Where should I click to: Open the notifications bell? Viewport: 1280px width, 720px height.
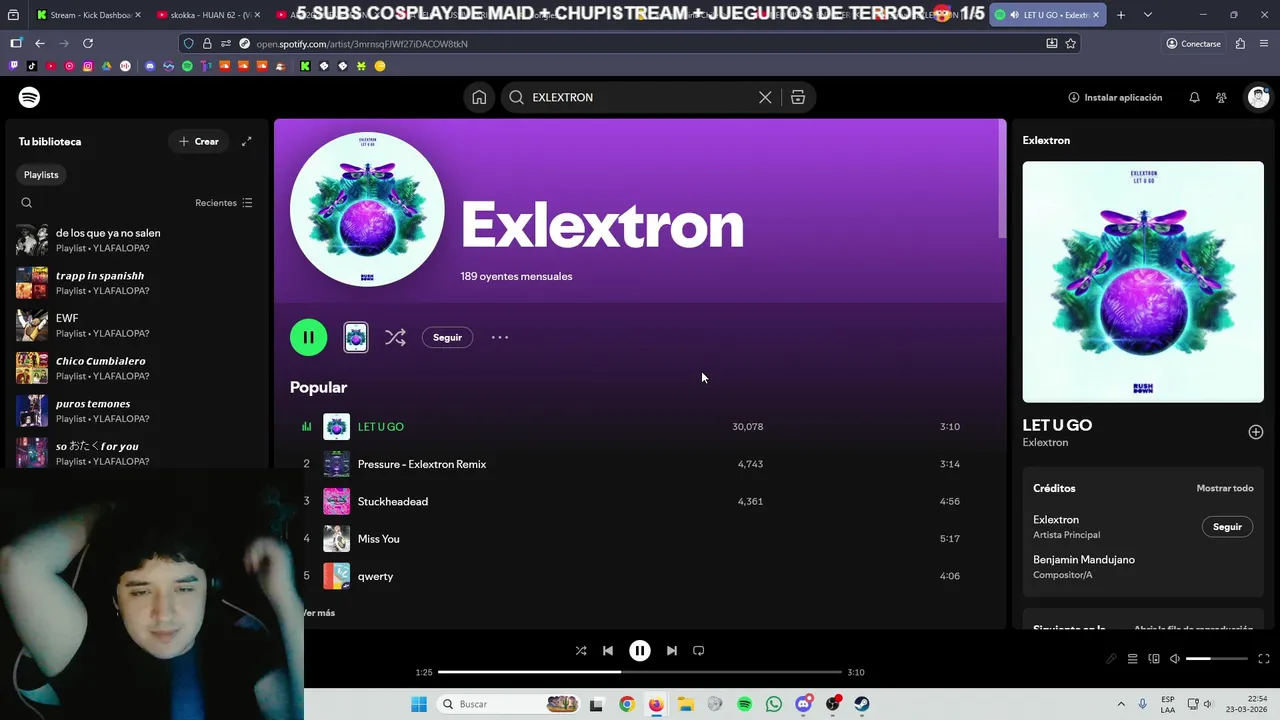click(1194, 97)
